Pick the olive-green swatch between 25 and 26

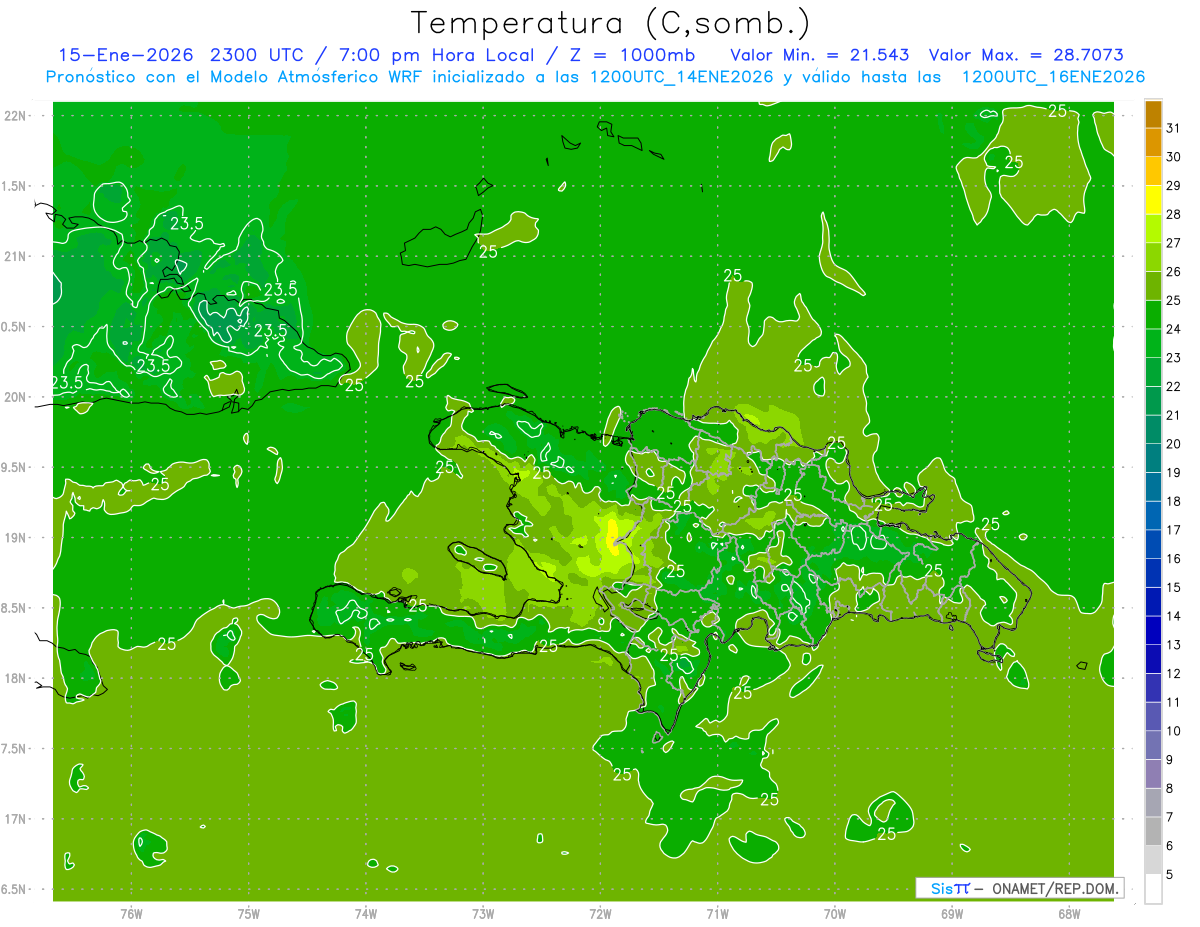1153,286
